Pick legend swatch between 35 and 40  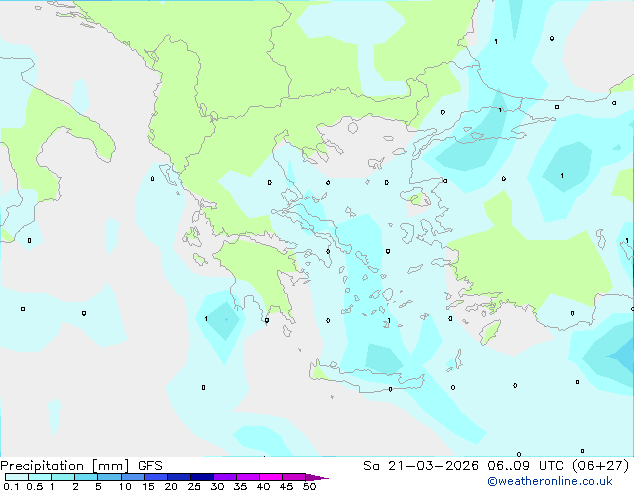tap(248, 477)
